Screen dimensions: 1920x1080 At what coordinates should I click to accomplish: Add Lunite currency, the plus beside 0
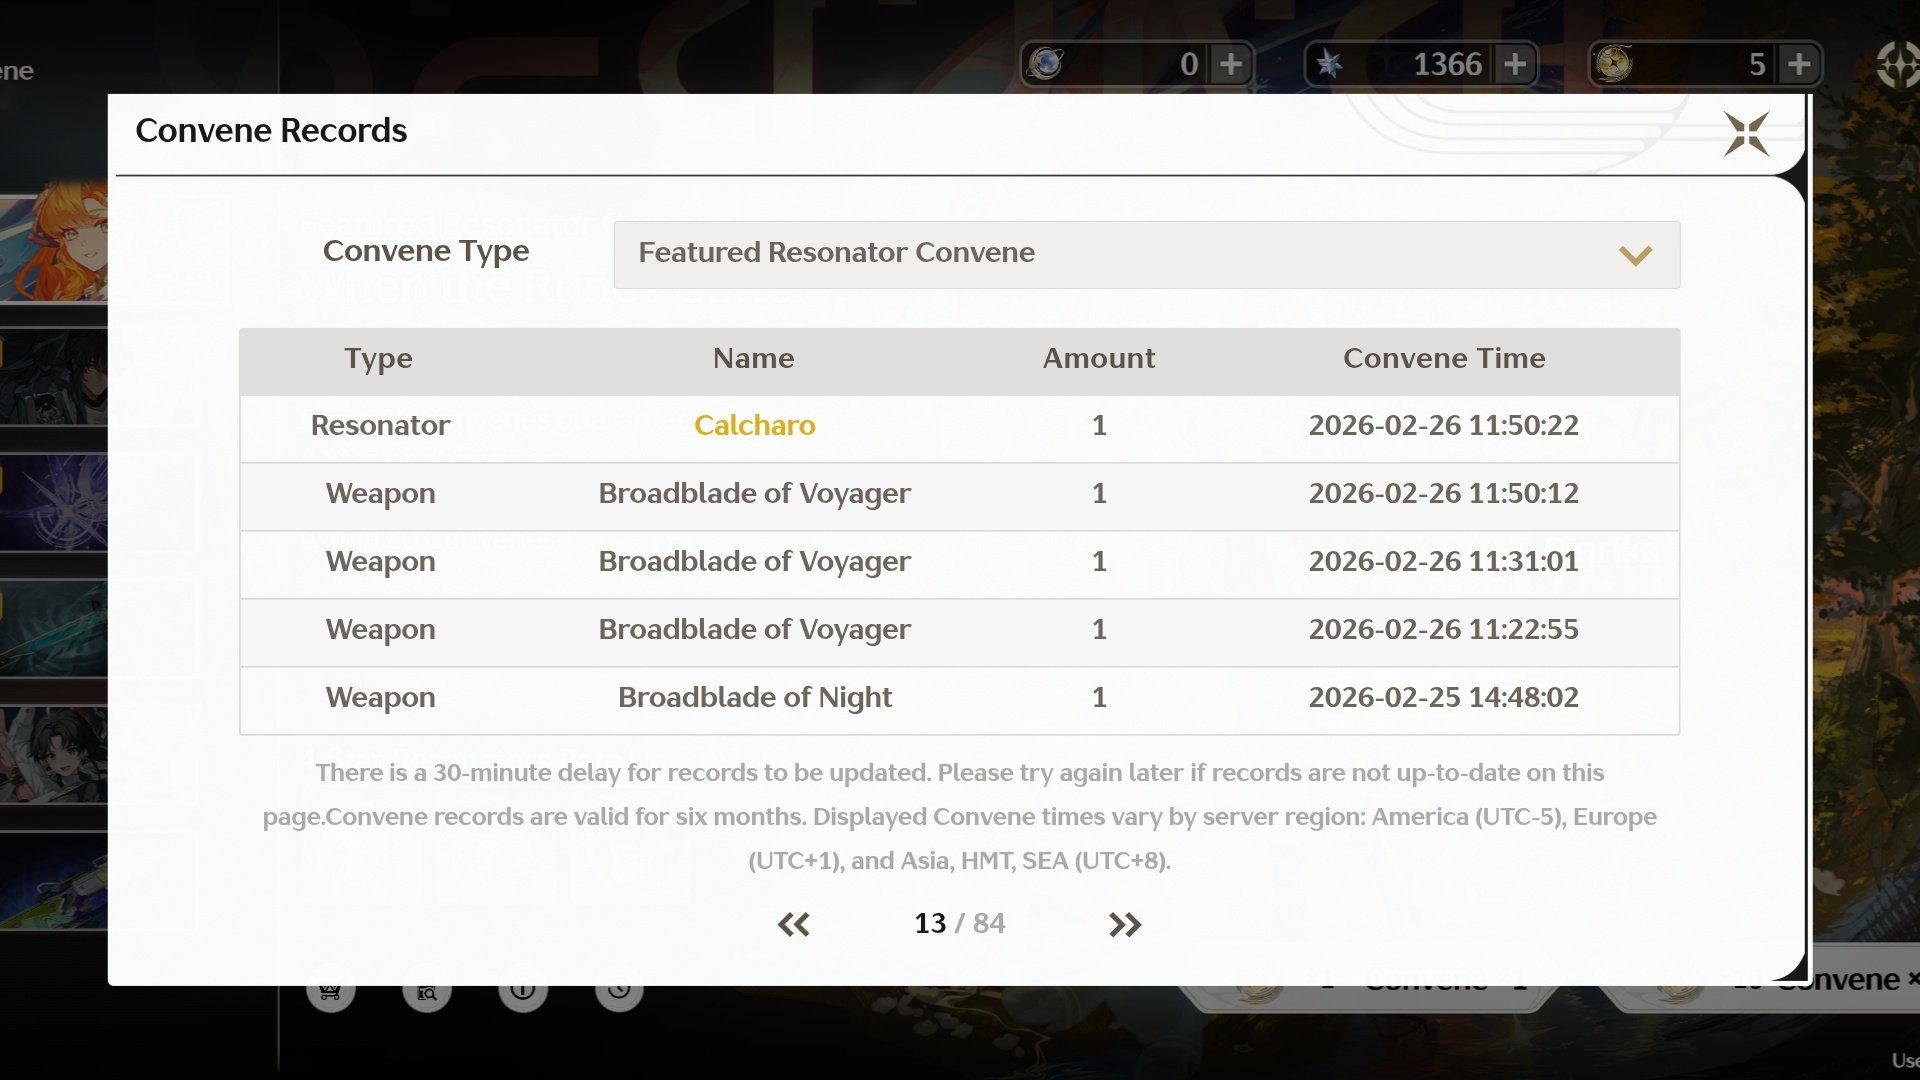(x=1231, y=64)
